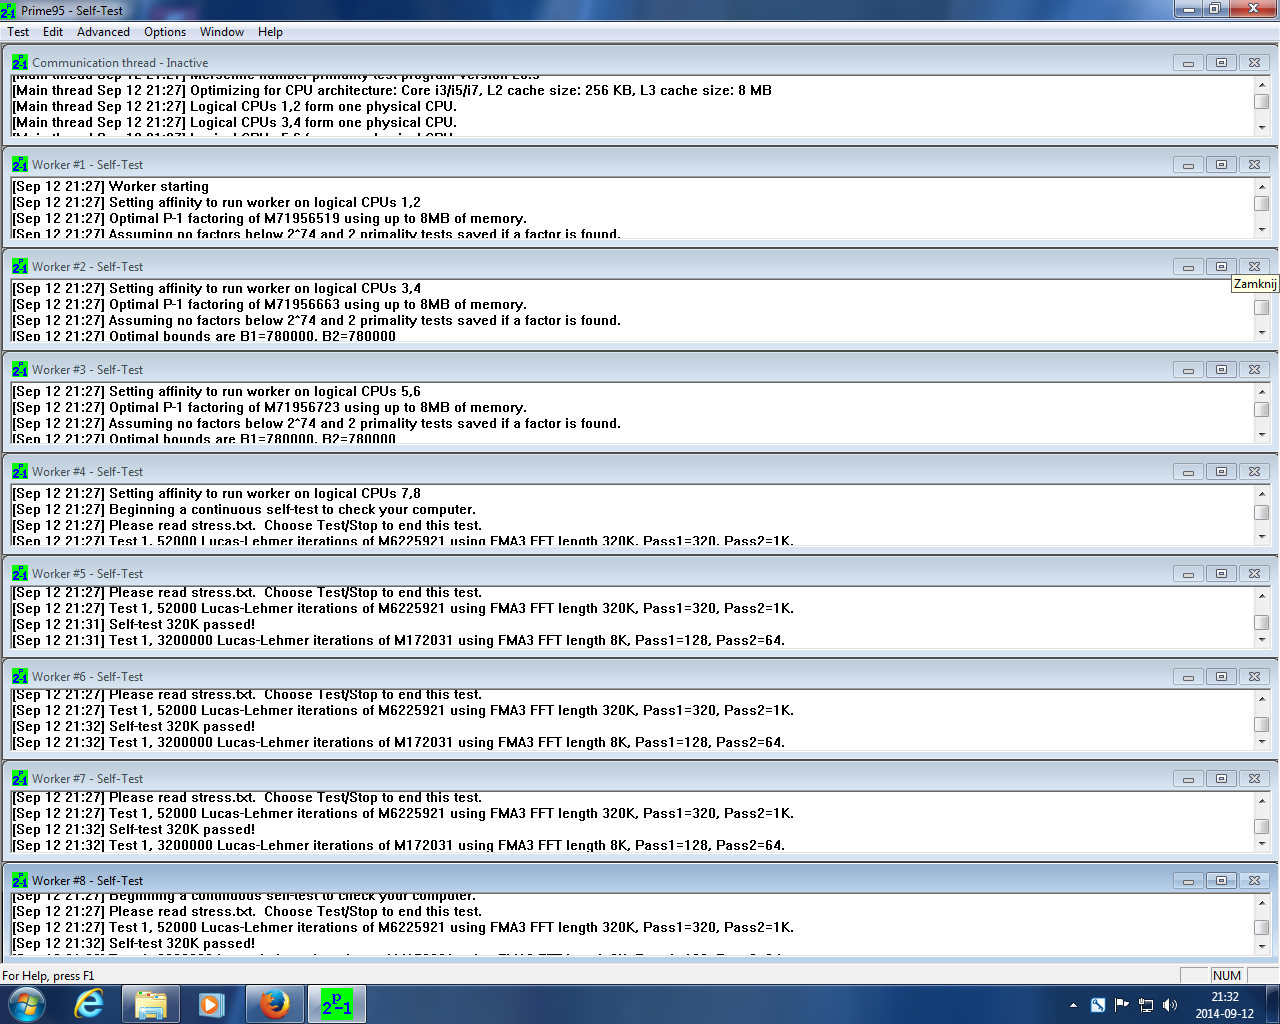The width and height of the screenshot is (1280, 1024).
Task: Click scroll-up arrow in Communication thread window
Action: pos(1262,85)
